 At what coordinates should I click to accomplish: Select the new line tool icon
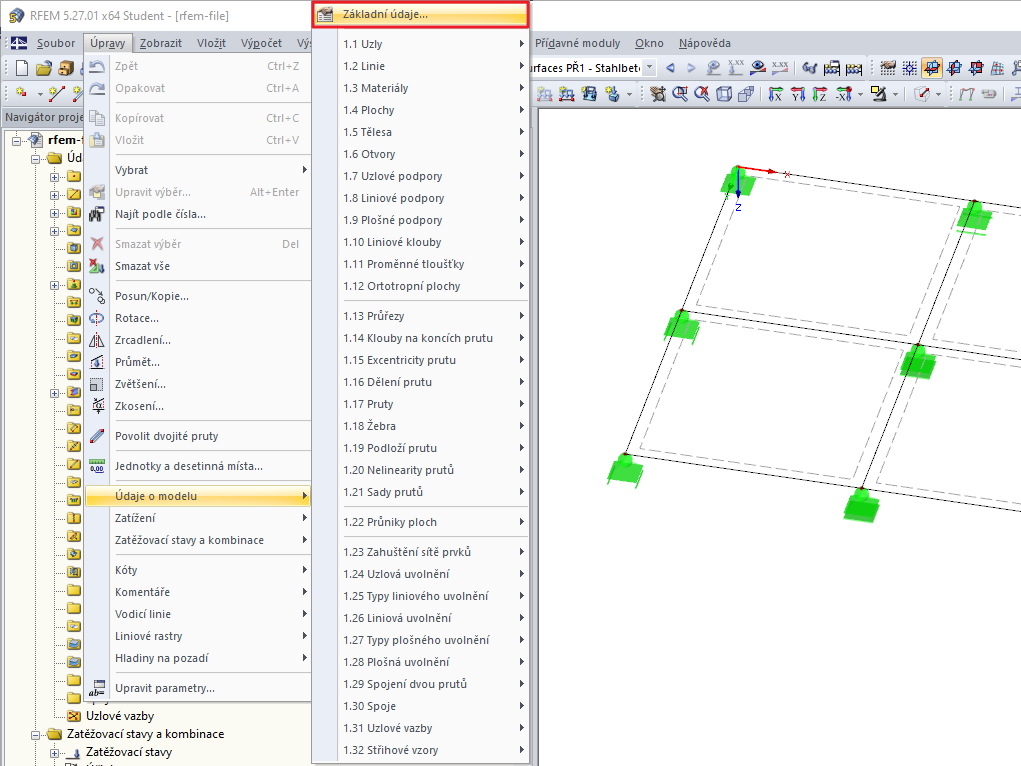57,93
